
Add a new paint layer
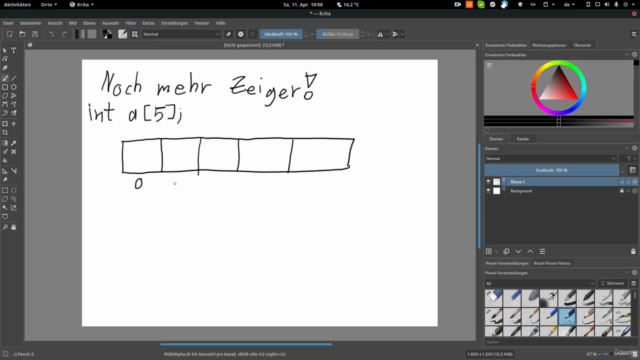[x=489, y=251]
